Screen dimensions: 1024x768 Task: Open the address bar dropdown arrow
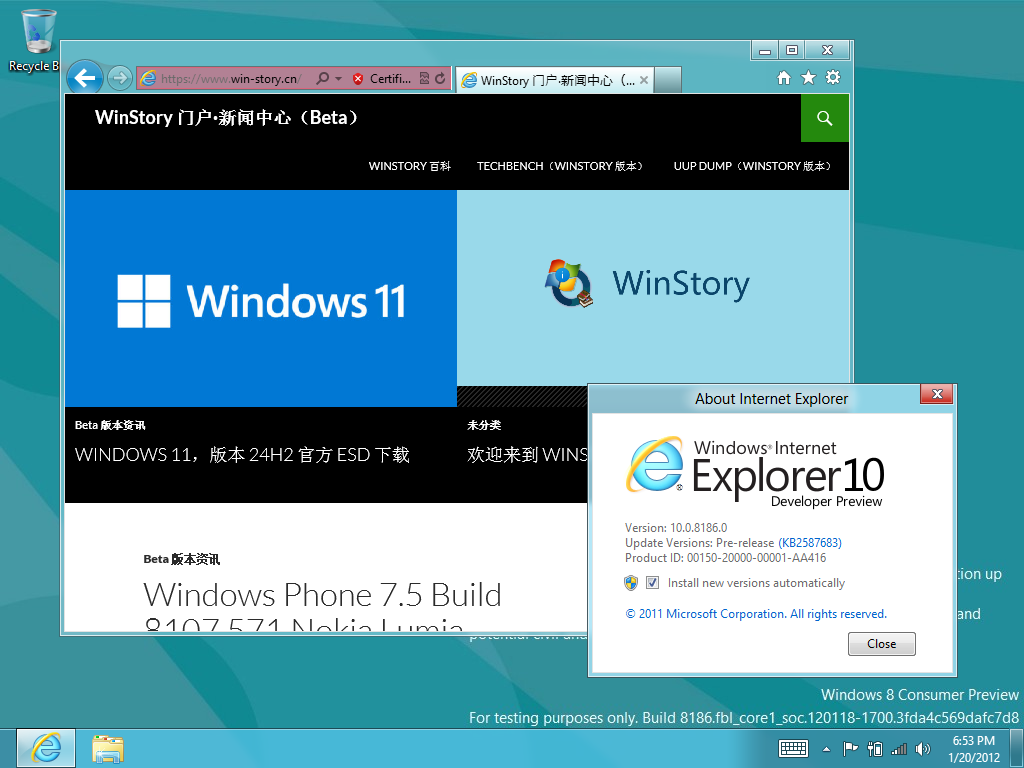click(338, 78)
